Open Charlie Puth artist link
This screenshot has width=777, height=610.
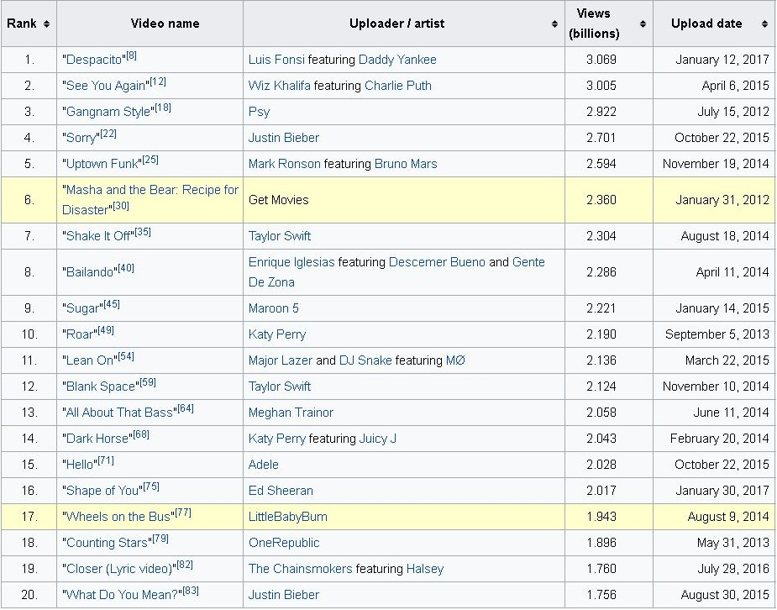tap(397, 86)
